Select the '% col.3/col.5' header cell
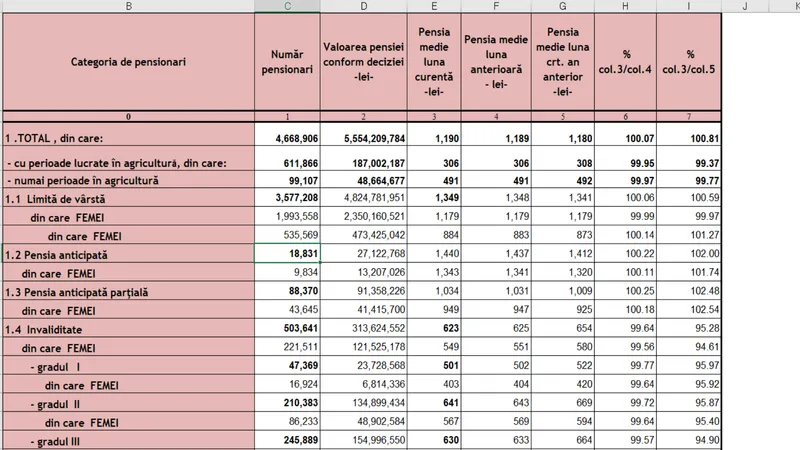The width and height of the screenshot is (800, 450). [690, 62]
